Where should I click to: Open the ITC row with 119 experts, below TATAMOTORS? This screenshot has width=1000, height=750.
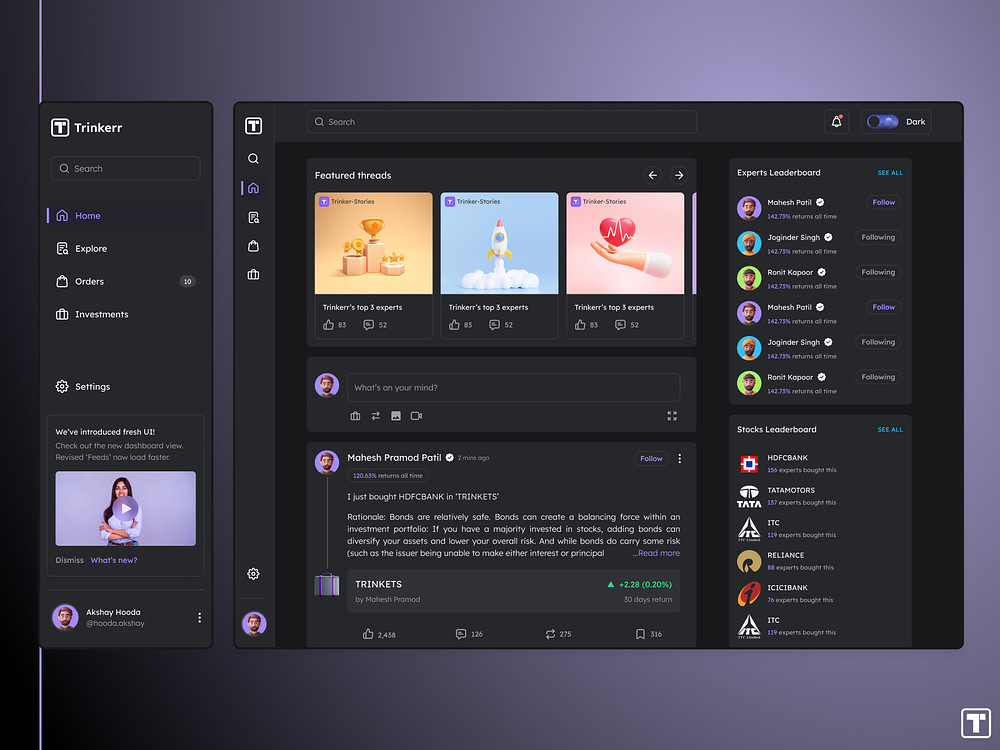pyautogui.click(x=820, y=529)
